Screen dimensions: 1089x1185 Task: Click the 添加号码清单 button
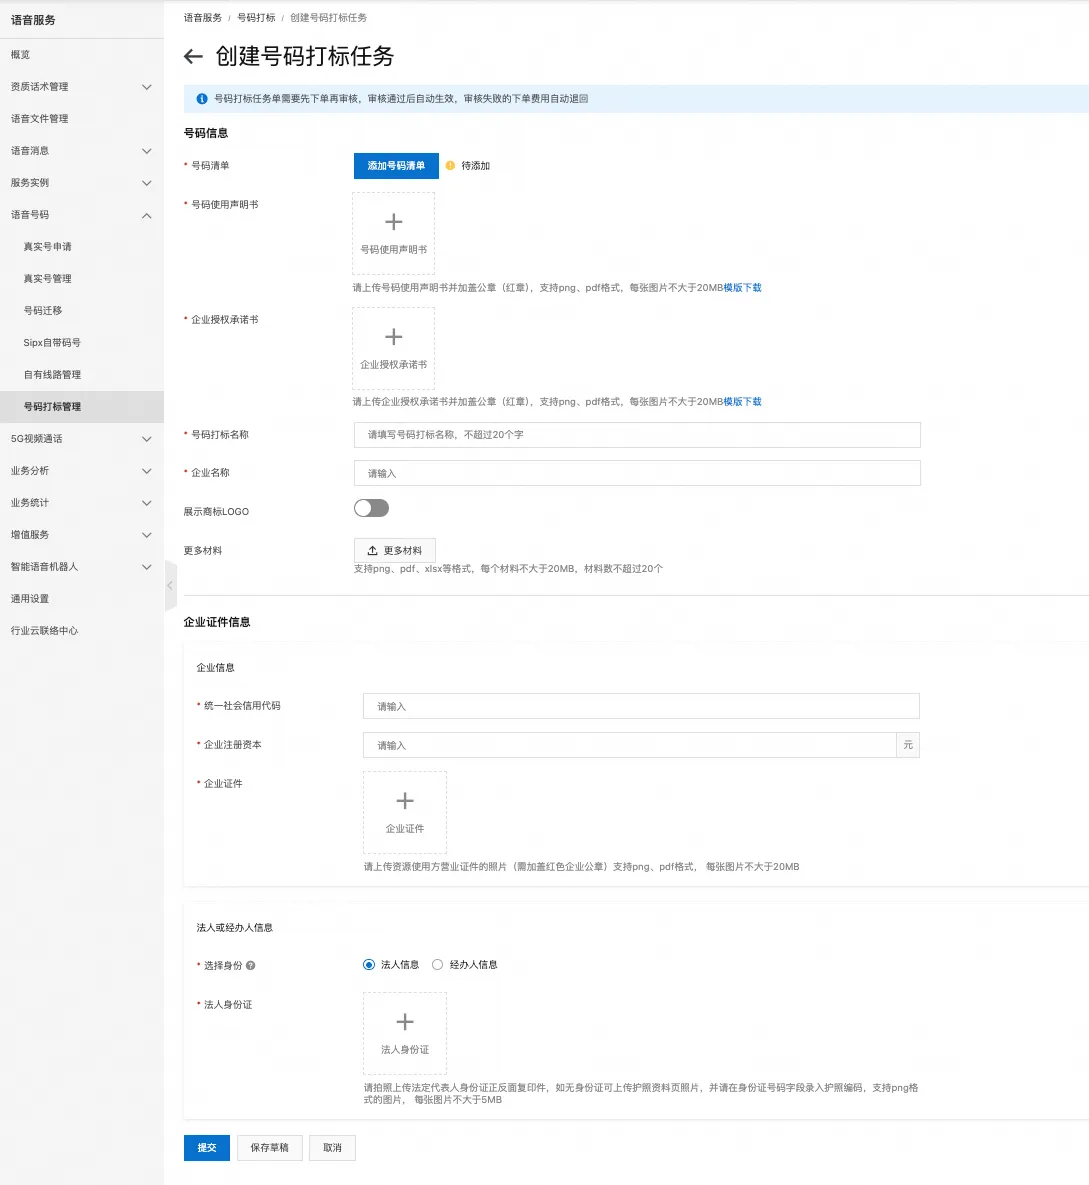point(396,166)
